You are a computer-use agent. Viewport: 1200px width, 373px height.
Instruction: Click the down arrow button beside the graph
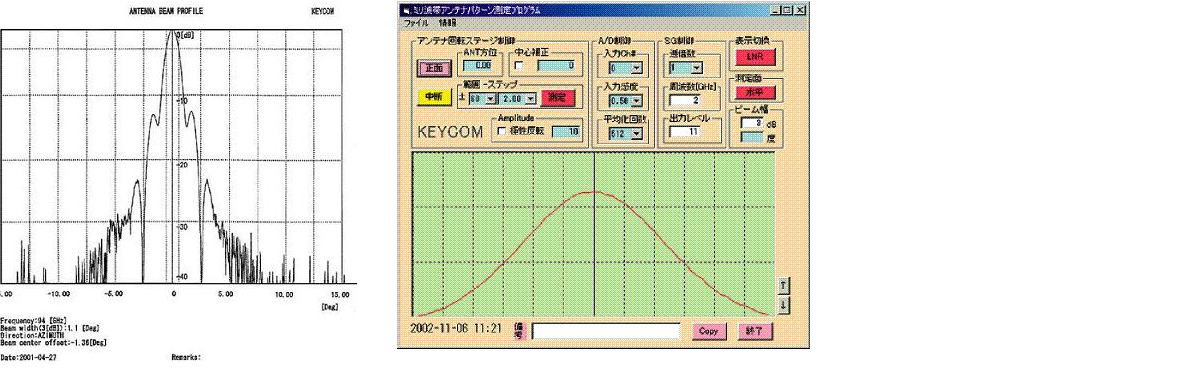point(784,304)
